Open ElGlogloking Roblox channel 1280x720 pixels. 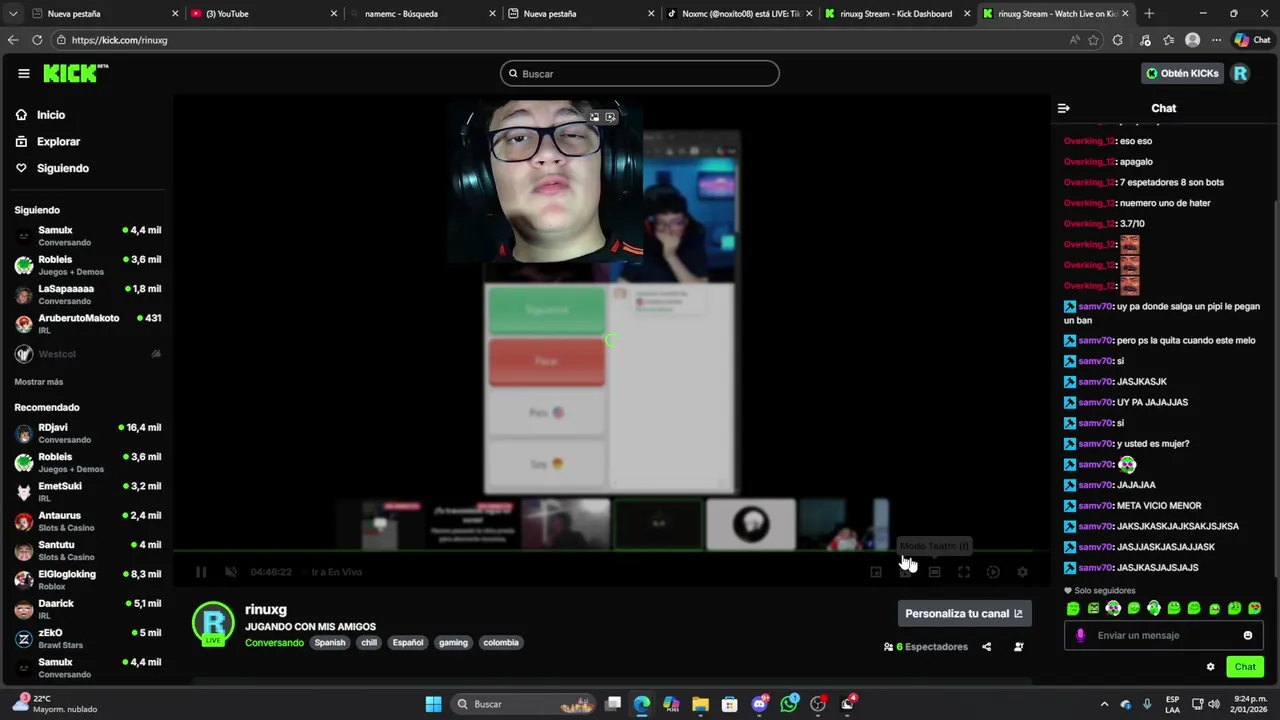88,579
